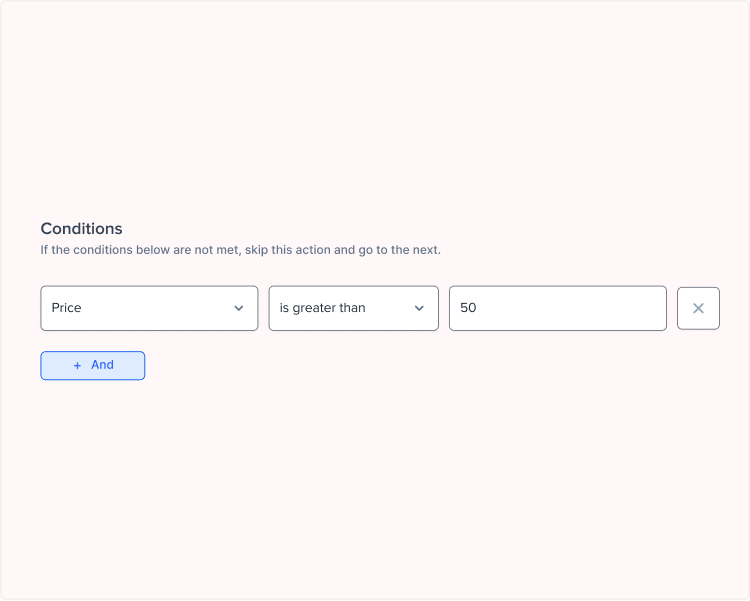Viewport: 750px width, 601px height.
Task: Focus the value field containing 50
Action: pyautogui.click(x=558, y=308)
